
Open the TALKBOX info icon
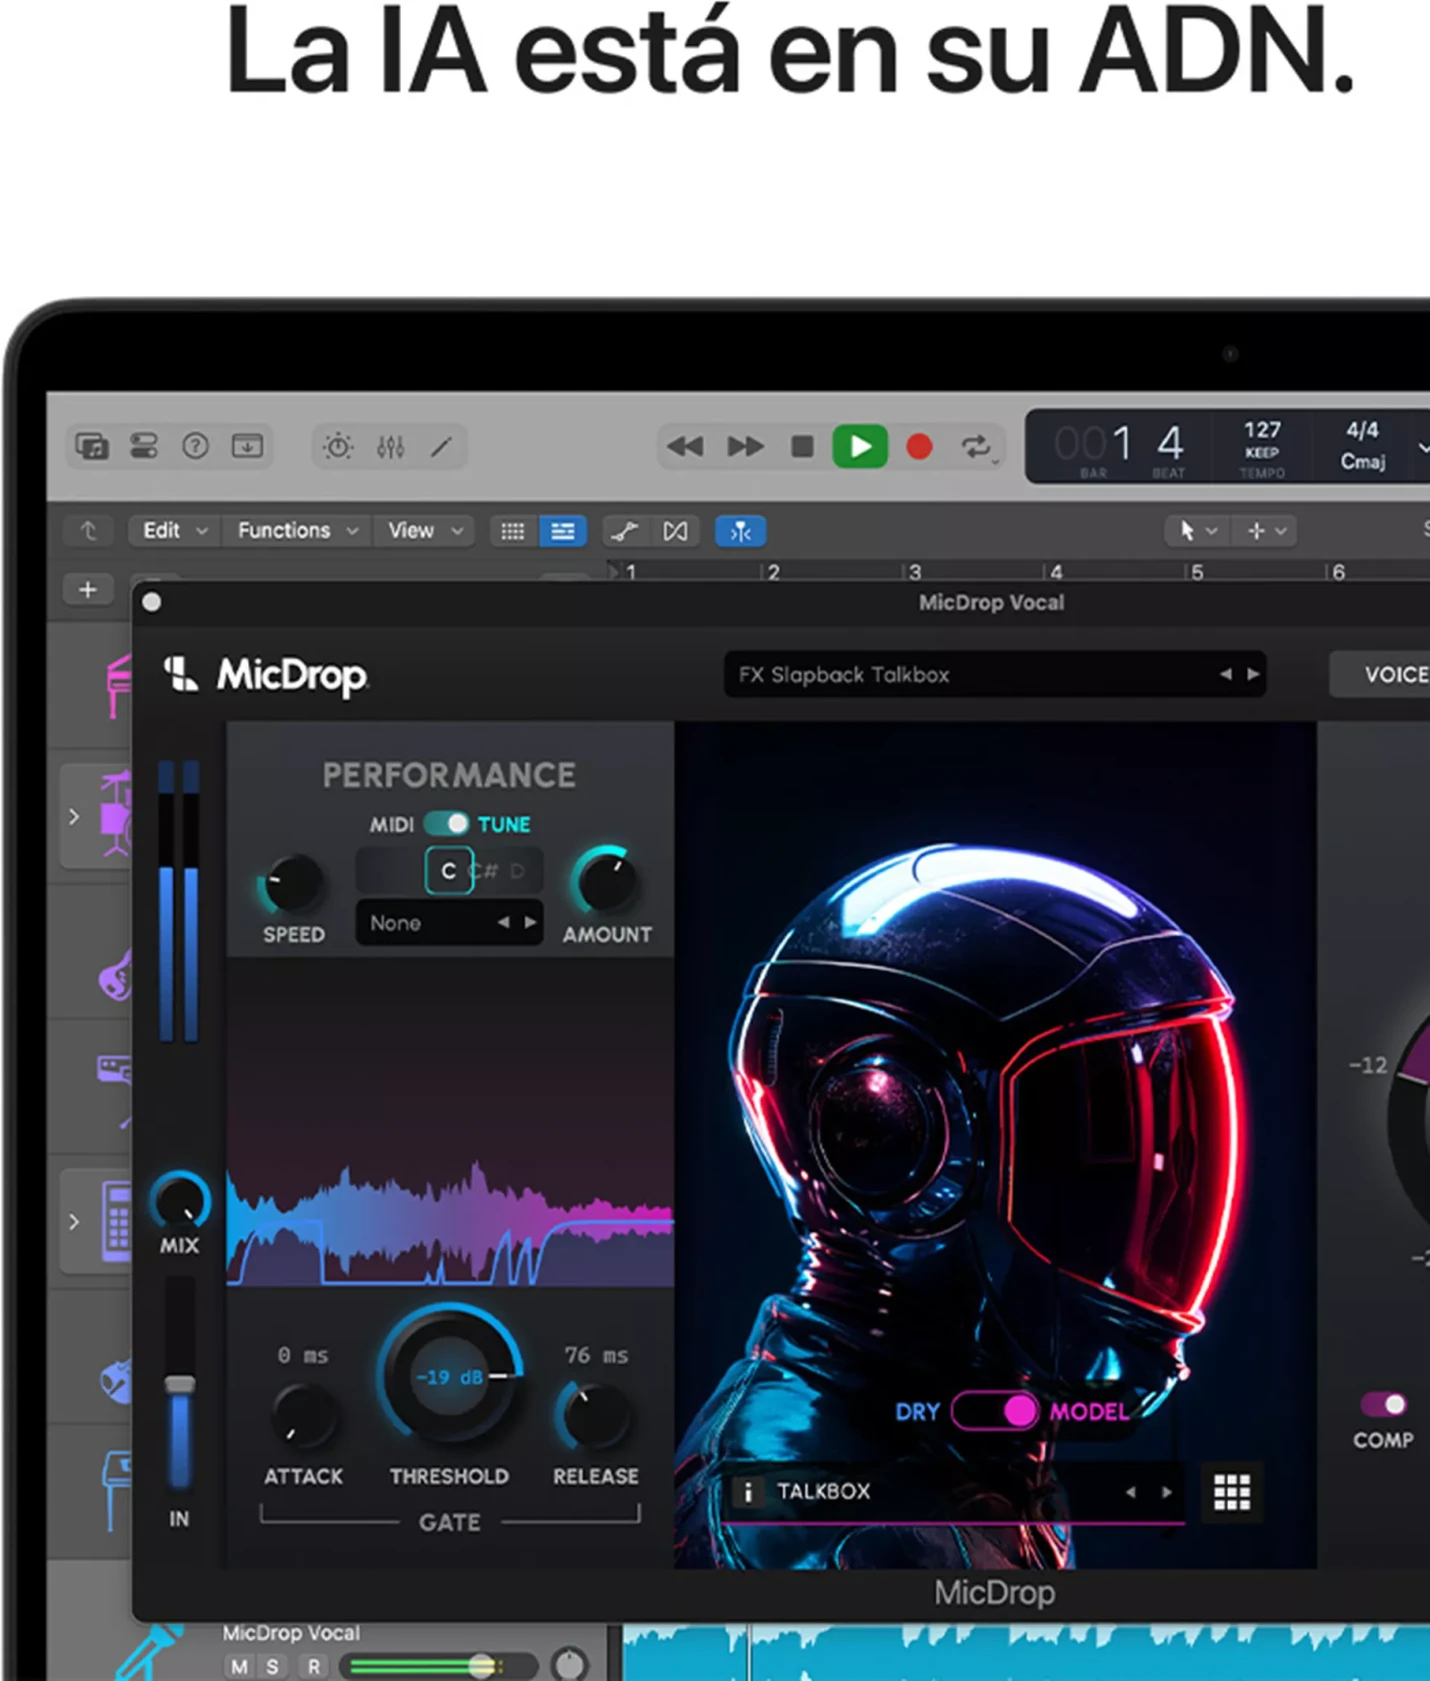747,1492
